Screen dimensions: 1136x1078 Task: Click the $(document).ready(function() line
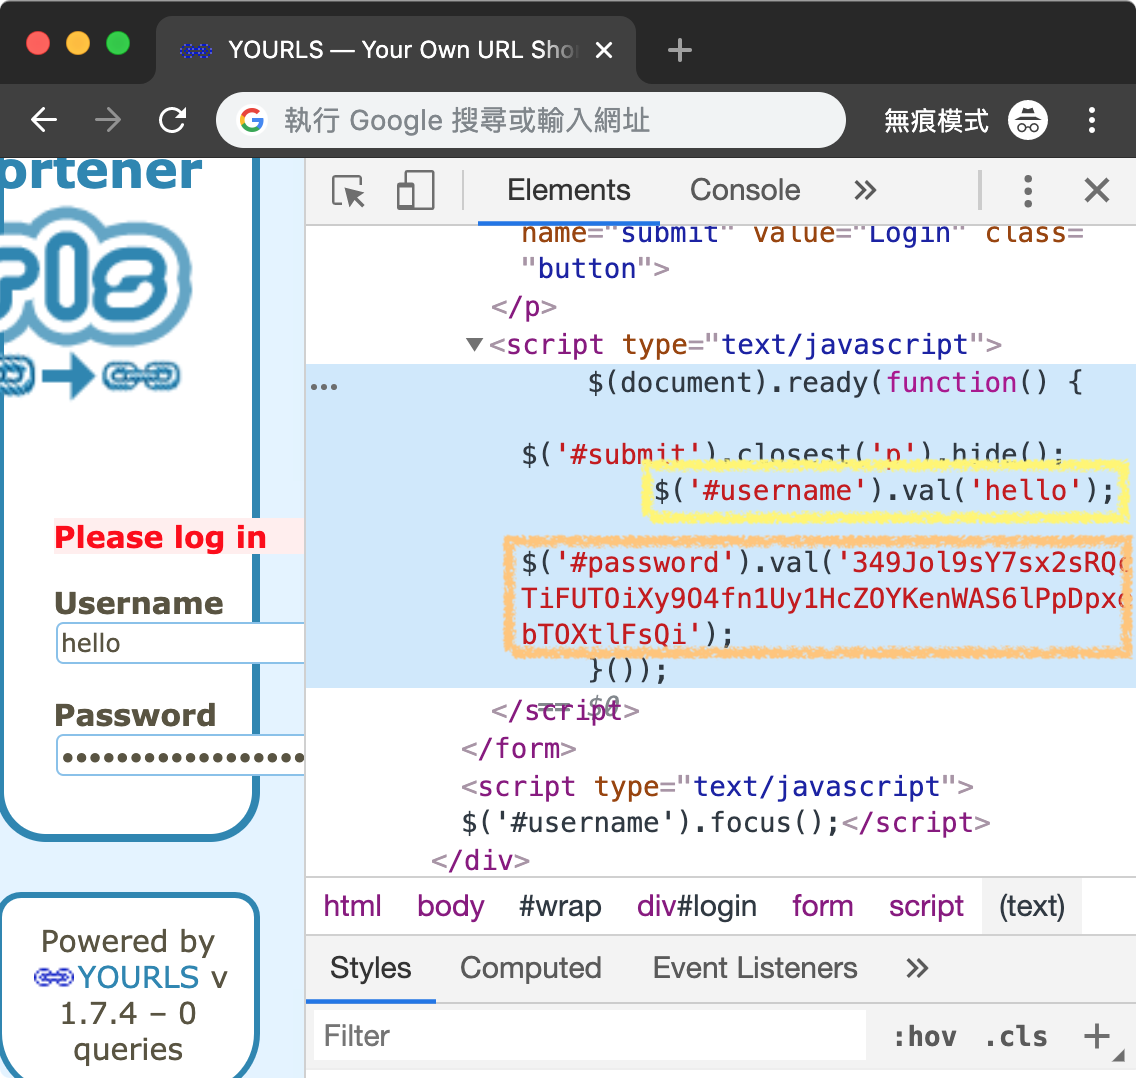click(835, 382)
